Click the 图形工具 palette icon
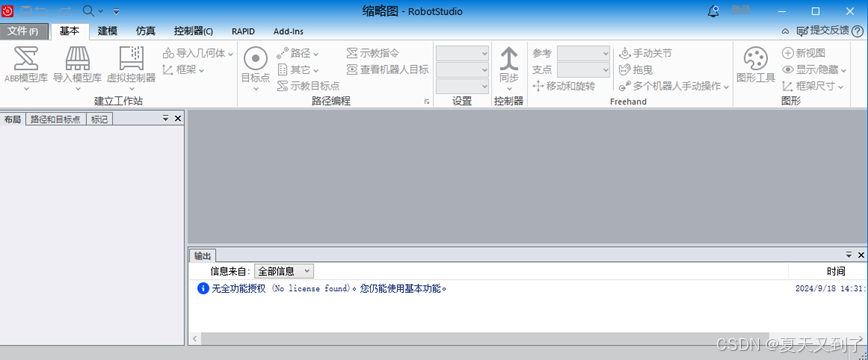This screenshot has height=360, width=868. [x=756, y=59]
